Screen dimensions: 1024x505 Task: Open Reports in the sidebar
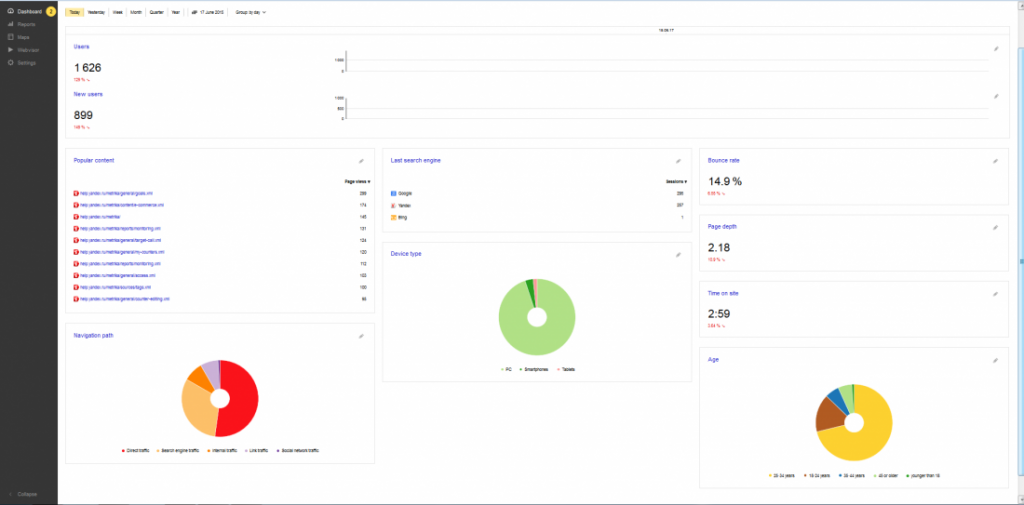click(26, 24)
